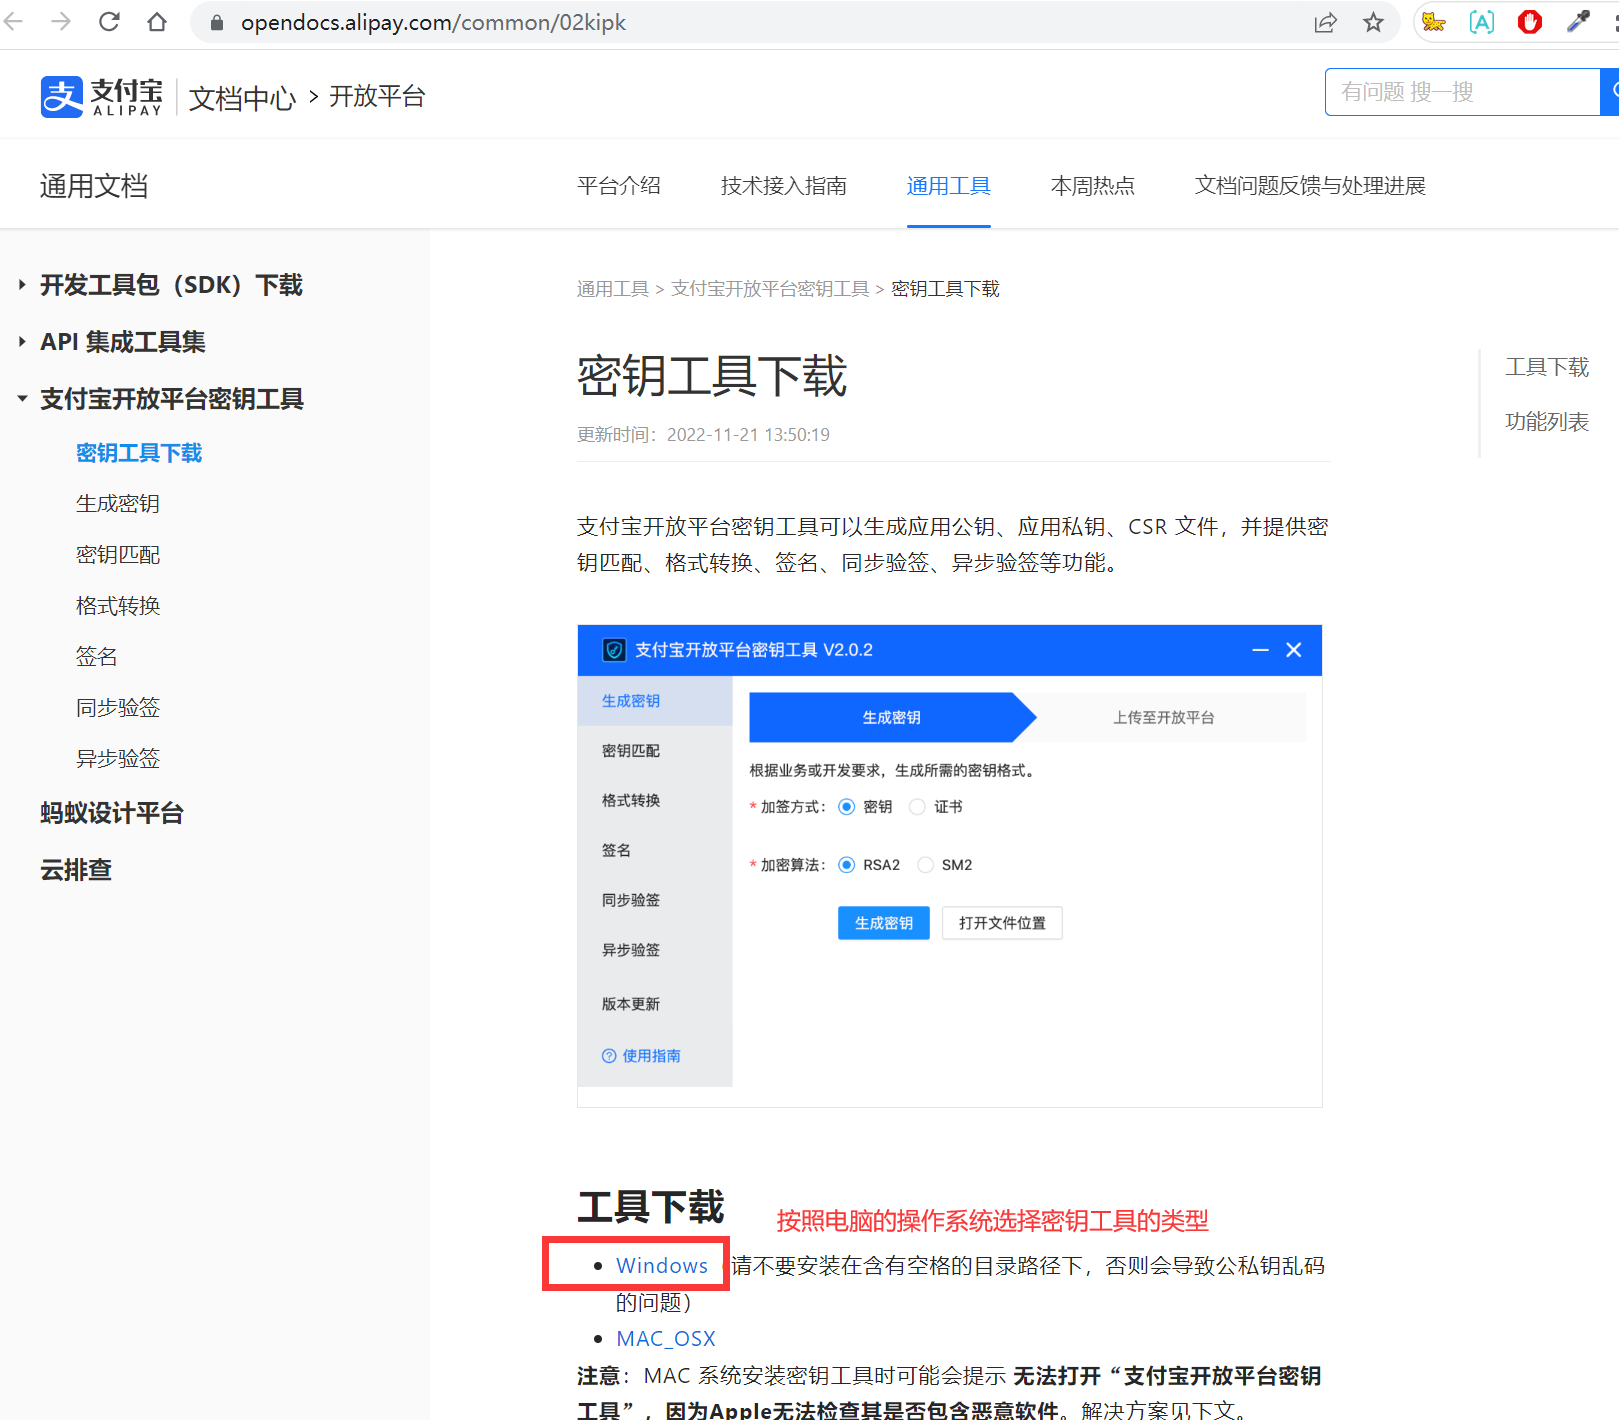The height and width of the screenshot is (1420, 1619).
Task: Click the Windows download link
Action: 661,1266
